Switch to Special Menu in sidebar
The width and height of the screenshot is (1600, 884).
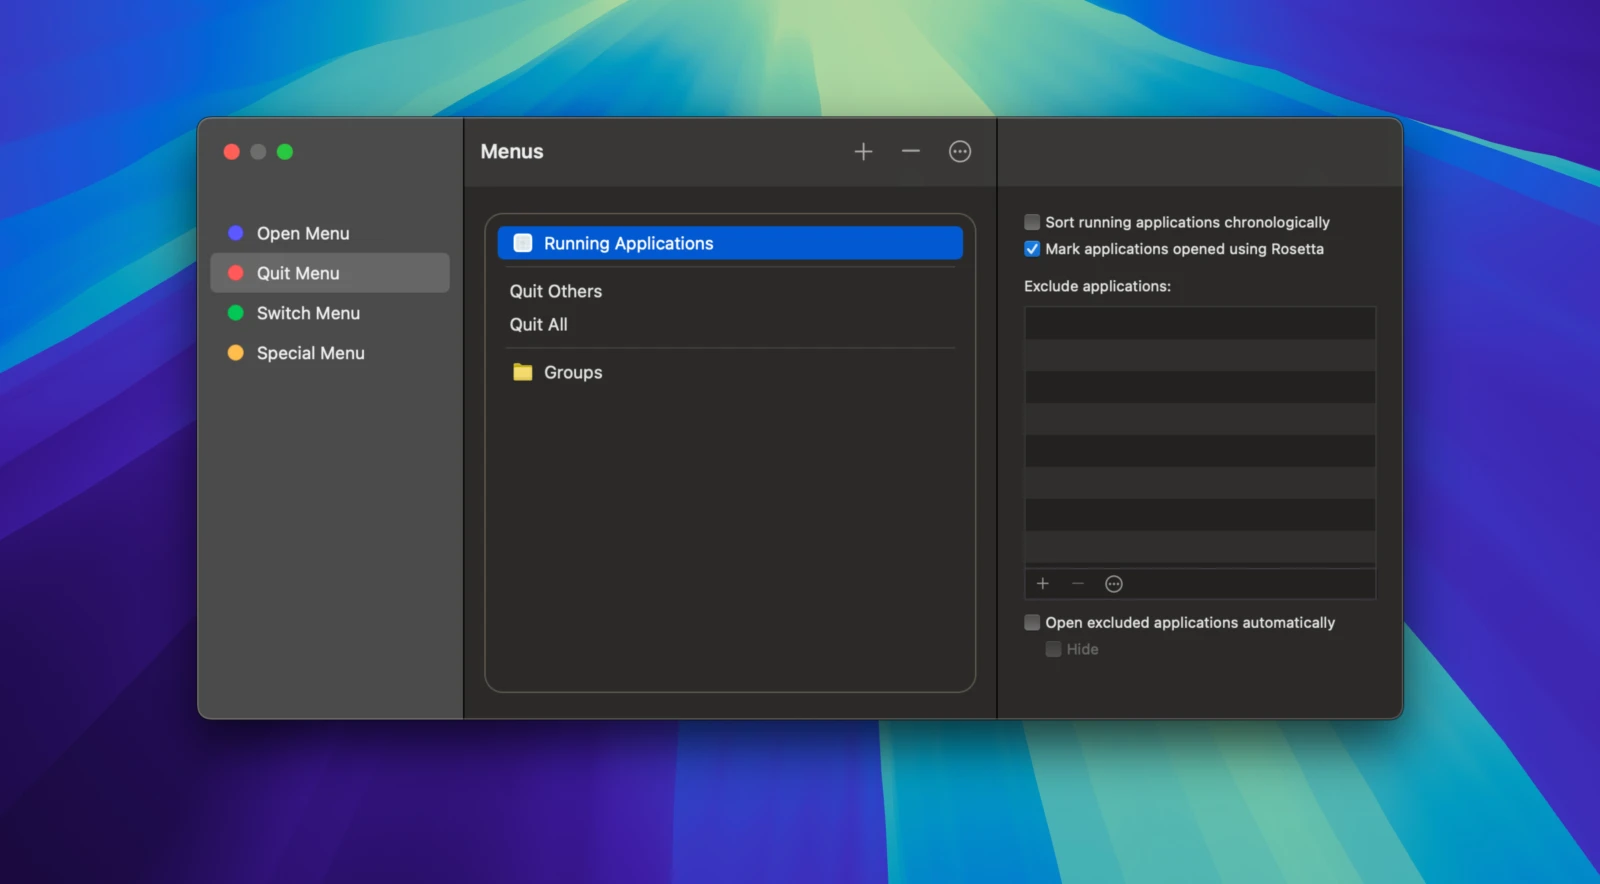[x=310, y=353]
